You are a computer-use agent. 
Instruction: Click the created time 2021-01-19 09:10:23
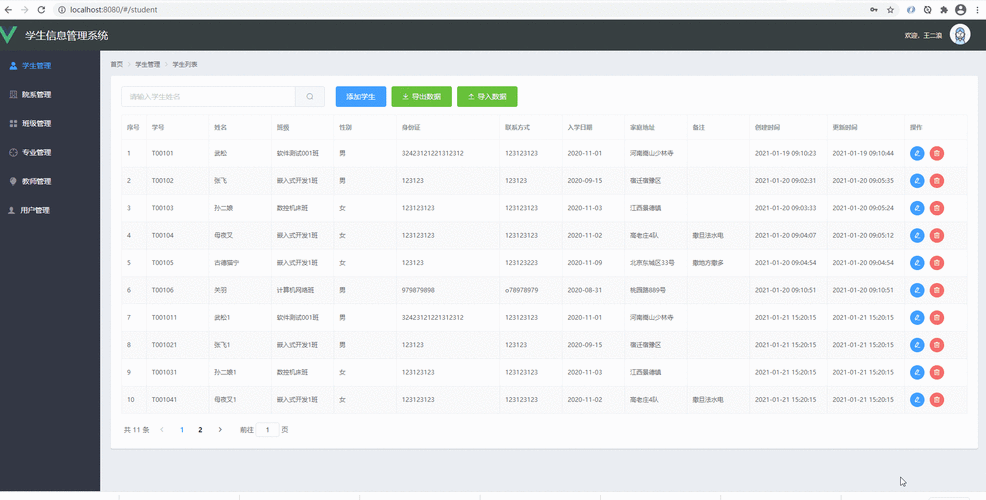pos(785,153)
